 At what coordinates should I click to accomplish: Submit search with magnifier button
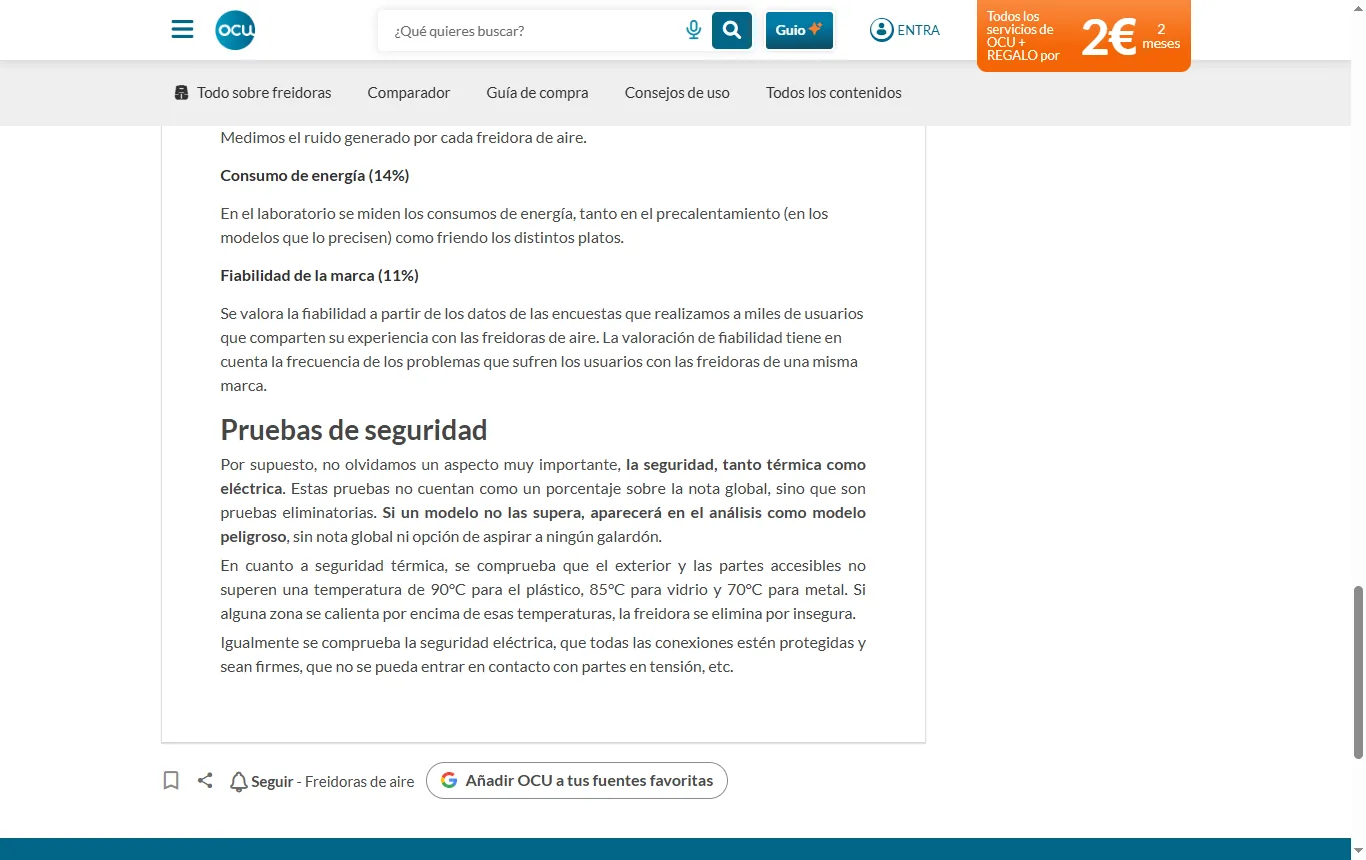732,30
